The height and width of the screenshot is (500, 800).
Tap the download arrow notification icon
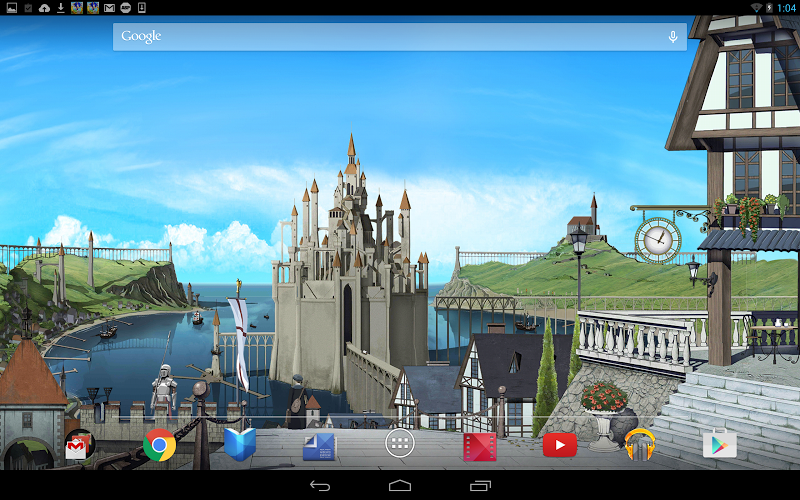click(61, 8)
